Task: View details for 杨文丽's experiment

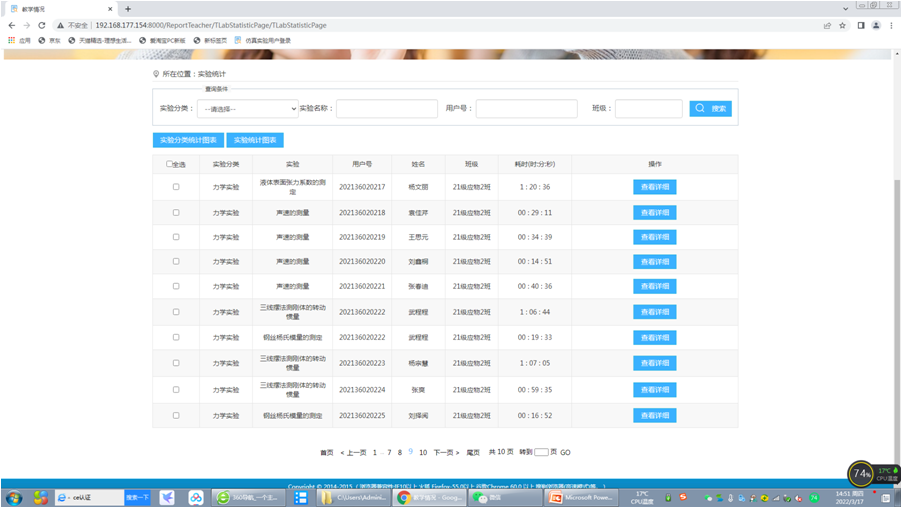Action: coord(654,187)
